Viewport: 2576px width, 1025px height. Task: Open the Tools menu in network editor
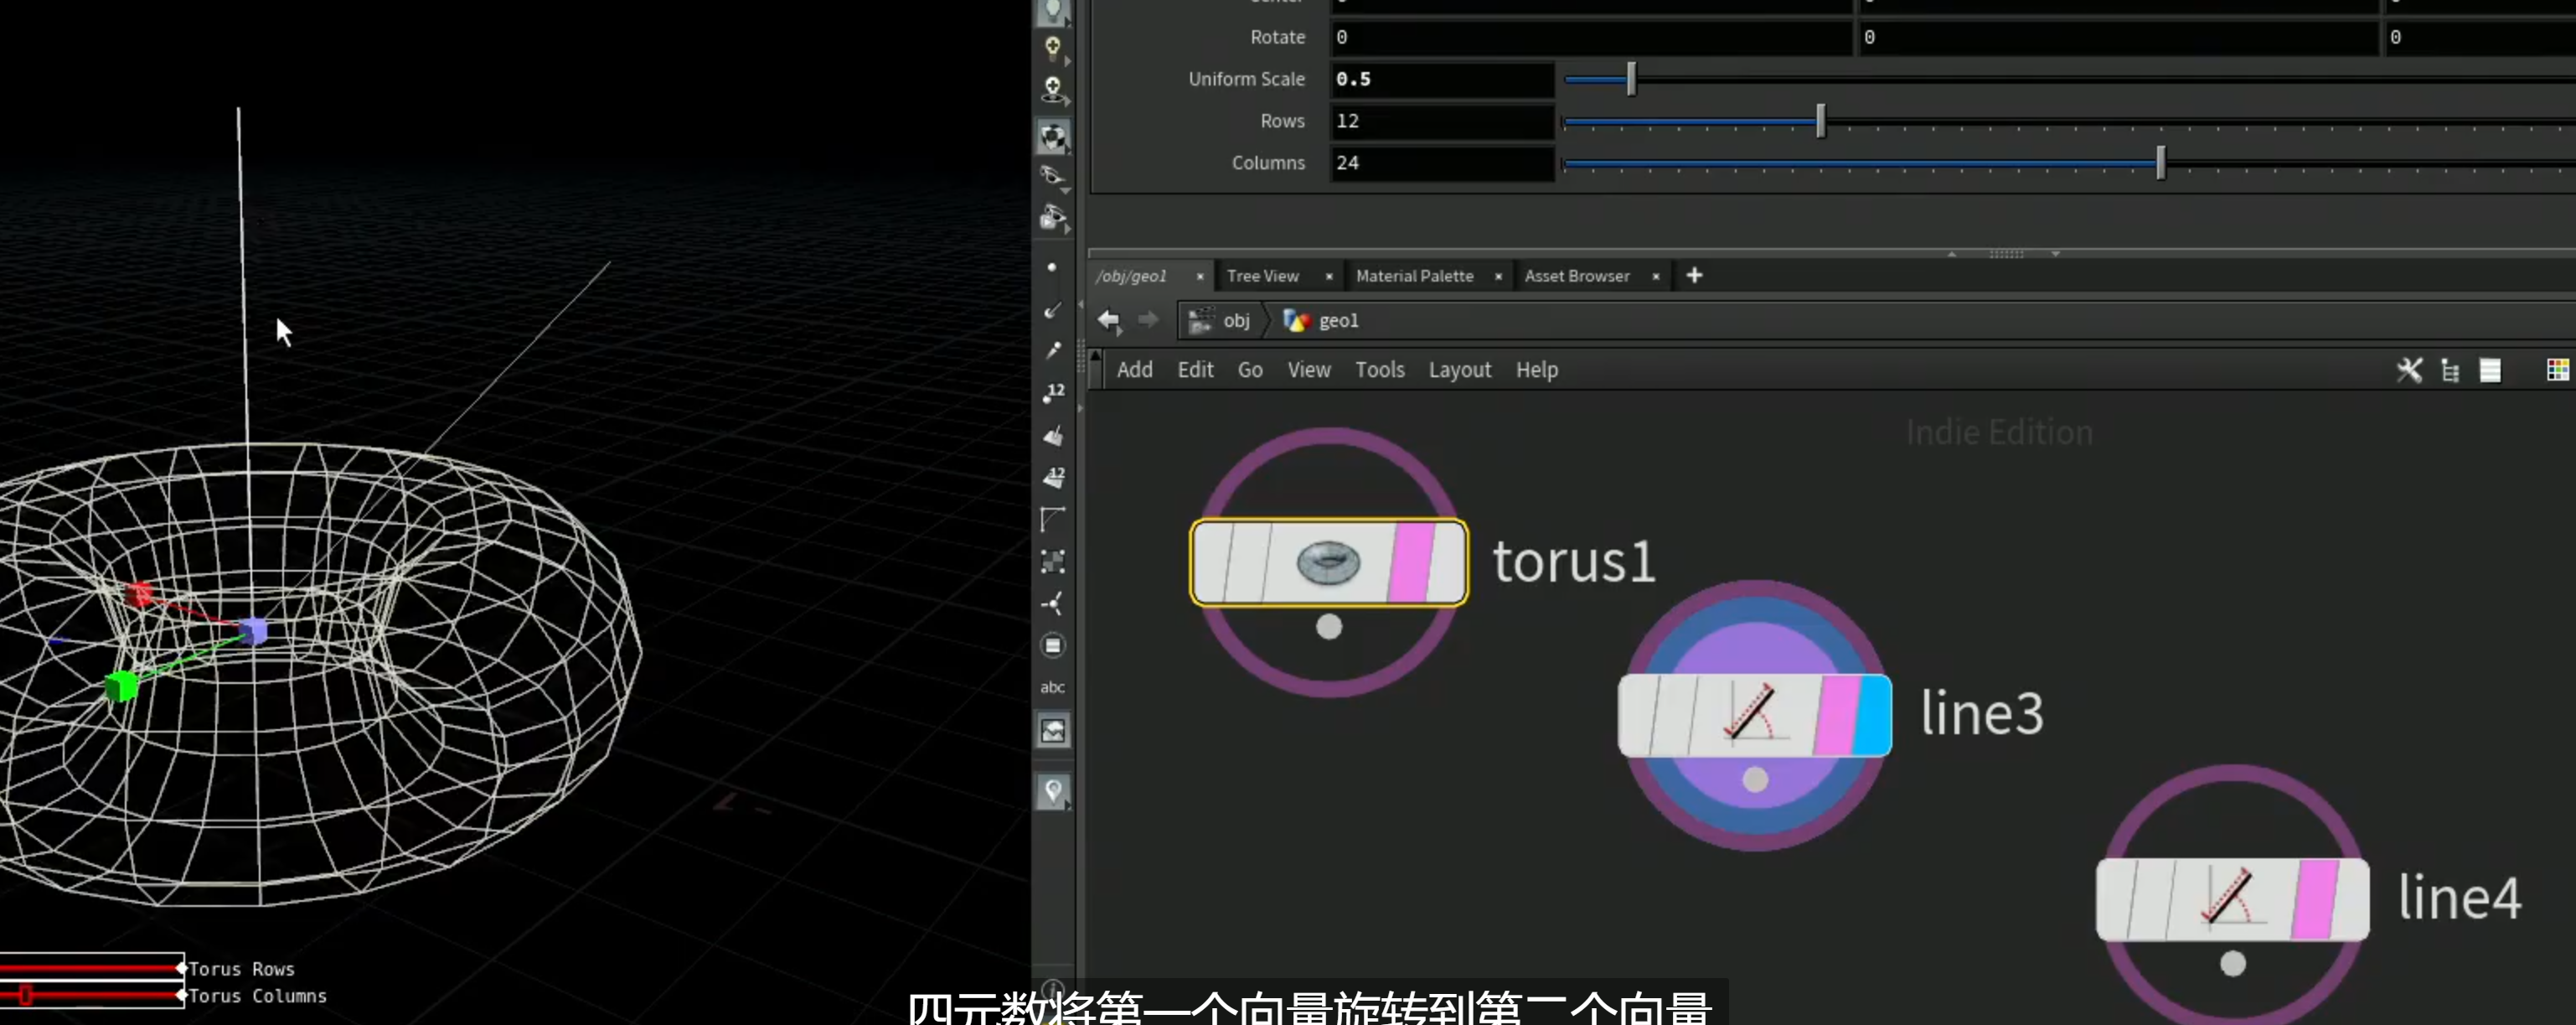[x=1379, y=370]
